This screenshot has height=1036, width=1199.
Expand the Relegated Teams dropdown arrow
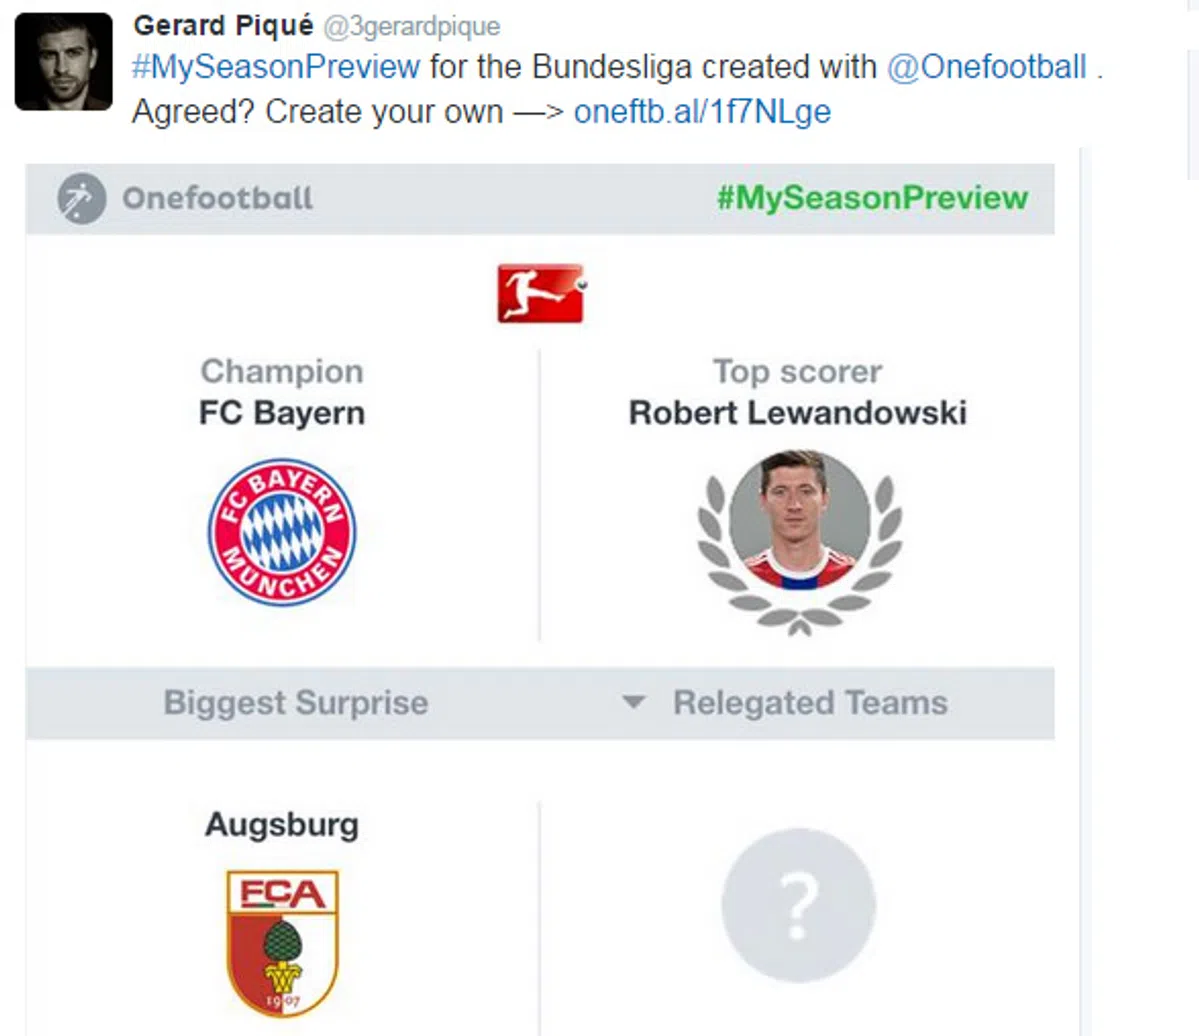pos(633,702)
